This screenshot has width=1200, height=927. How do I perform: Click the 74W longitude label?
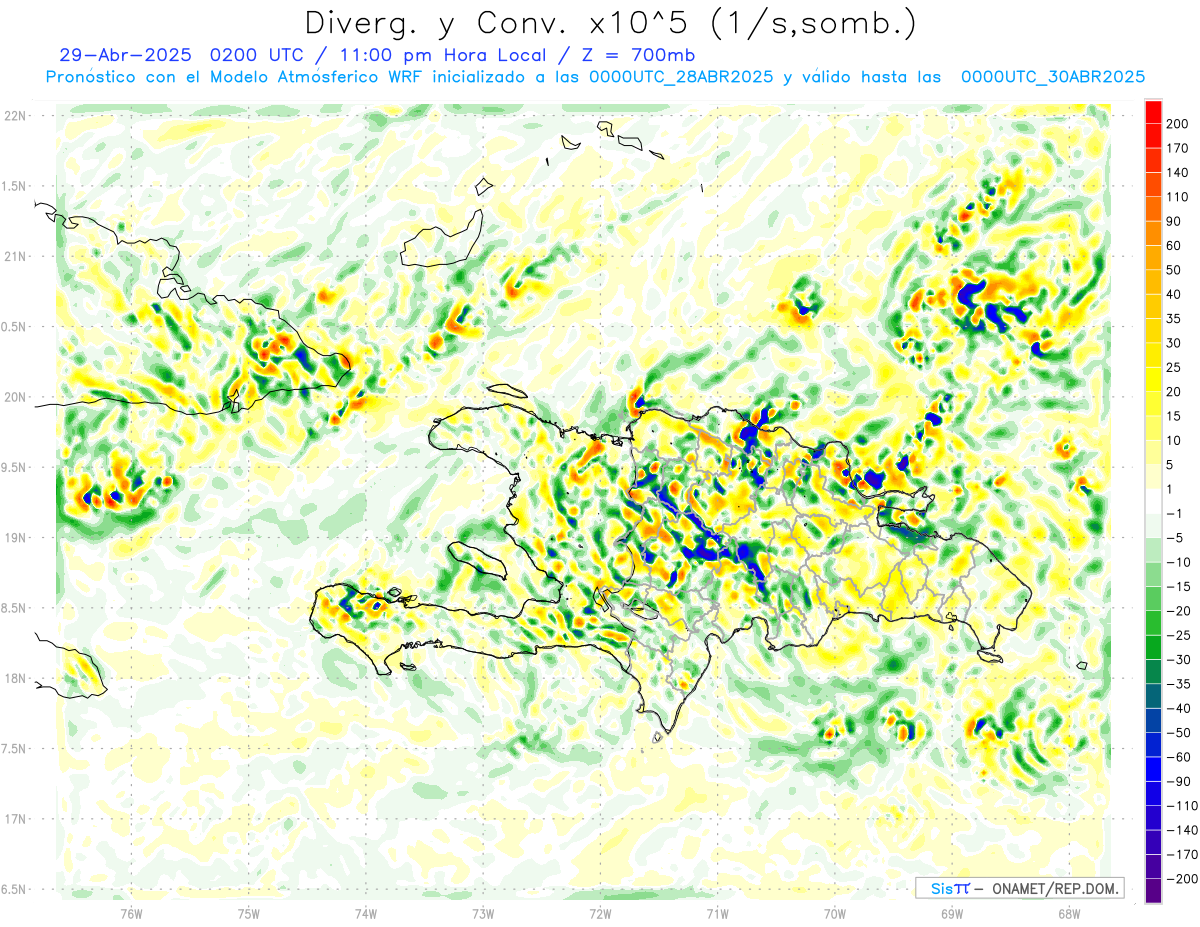click(x=366, y=912)
